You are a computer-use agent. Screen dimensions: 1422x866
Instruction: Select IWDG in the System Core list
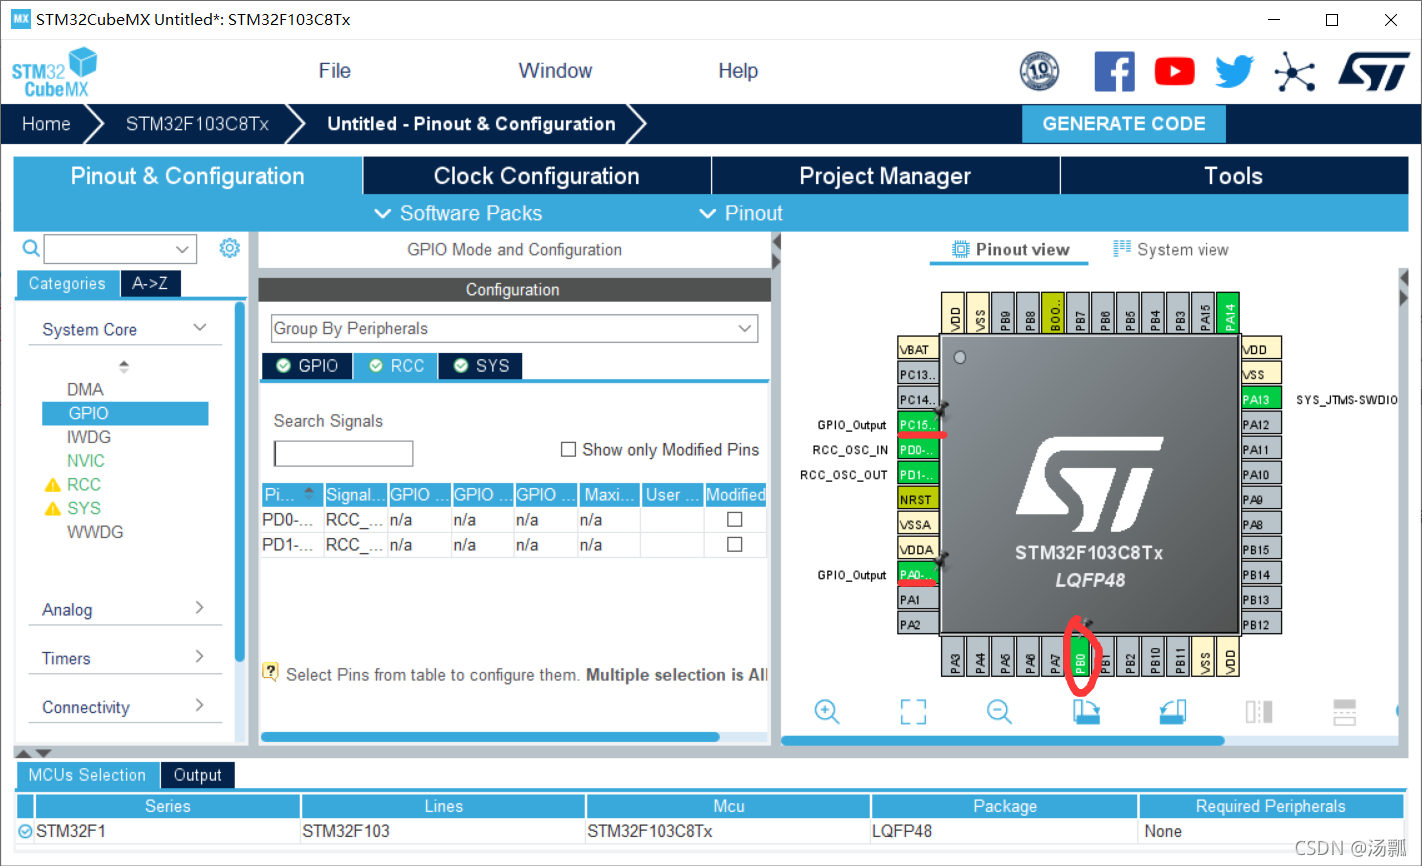coord(89,437)
